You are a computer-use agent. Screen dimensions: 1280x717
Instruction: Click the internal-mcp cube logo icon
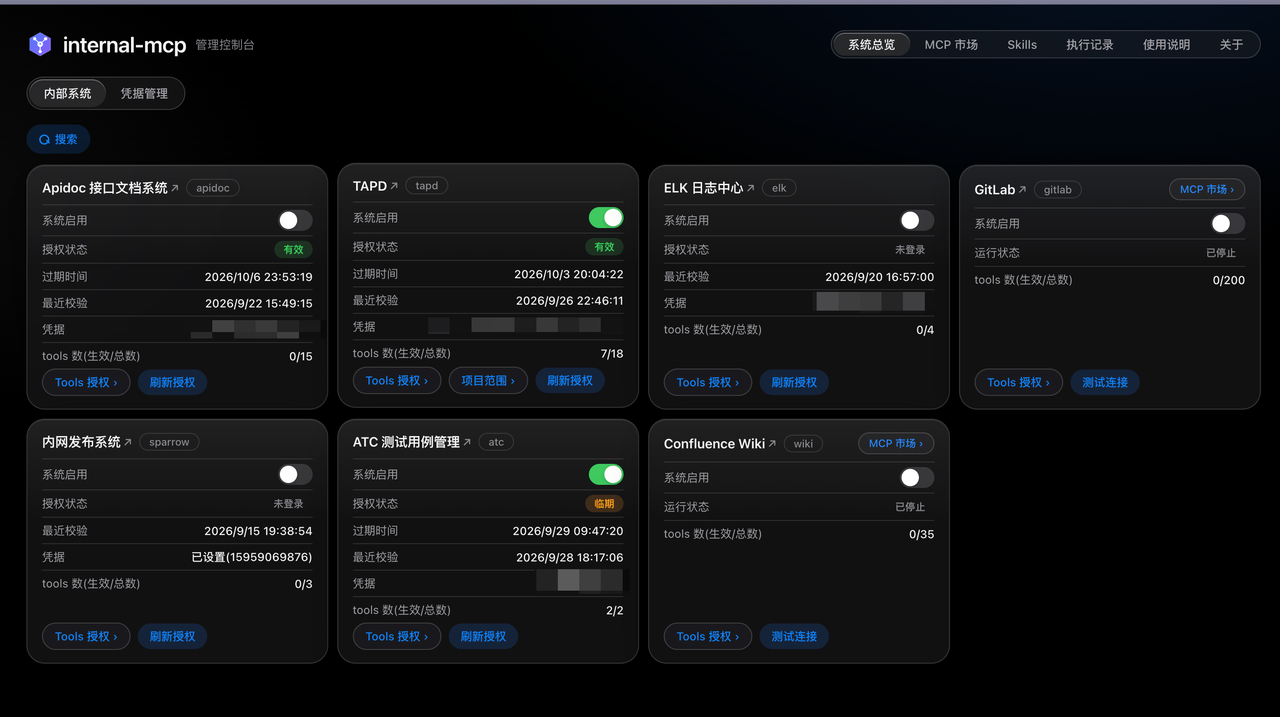pyautogui.click(x=40, y=44)
